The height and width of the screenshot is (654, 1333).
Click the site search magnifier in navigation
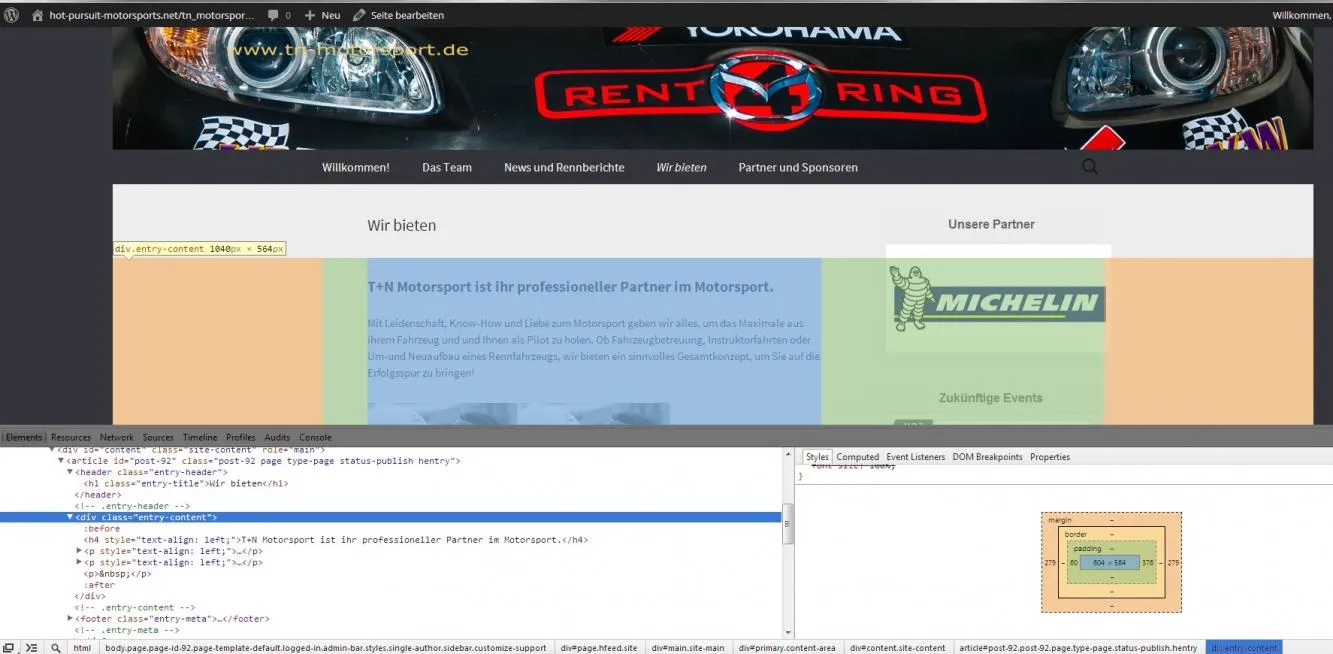[x=1089, y=167]
